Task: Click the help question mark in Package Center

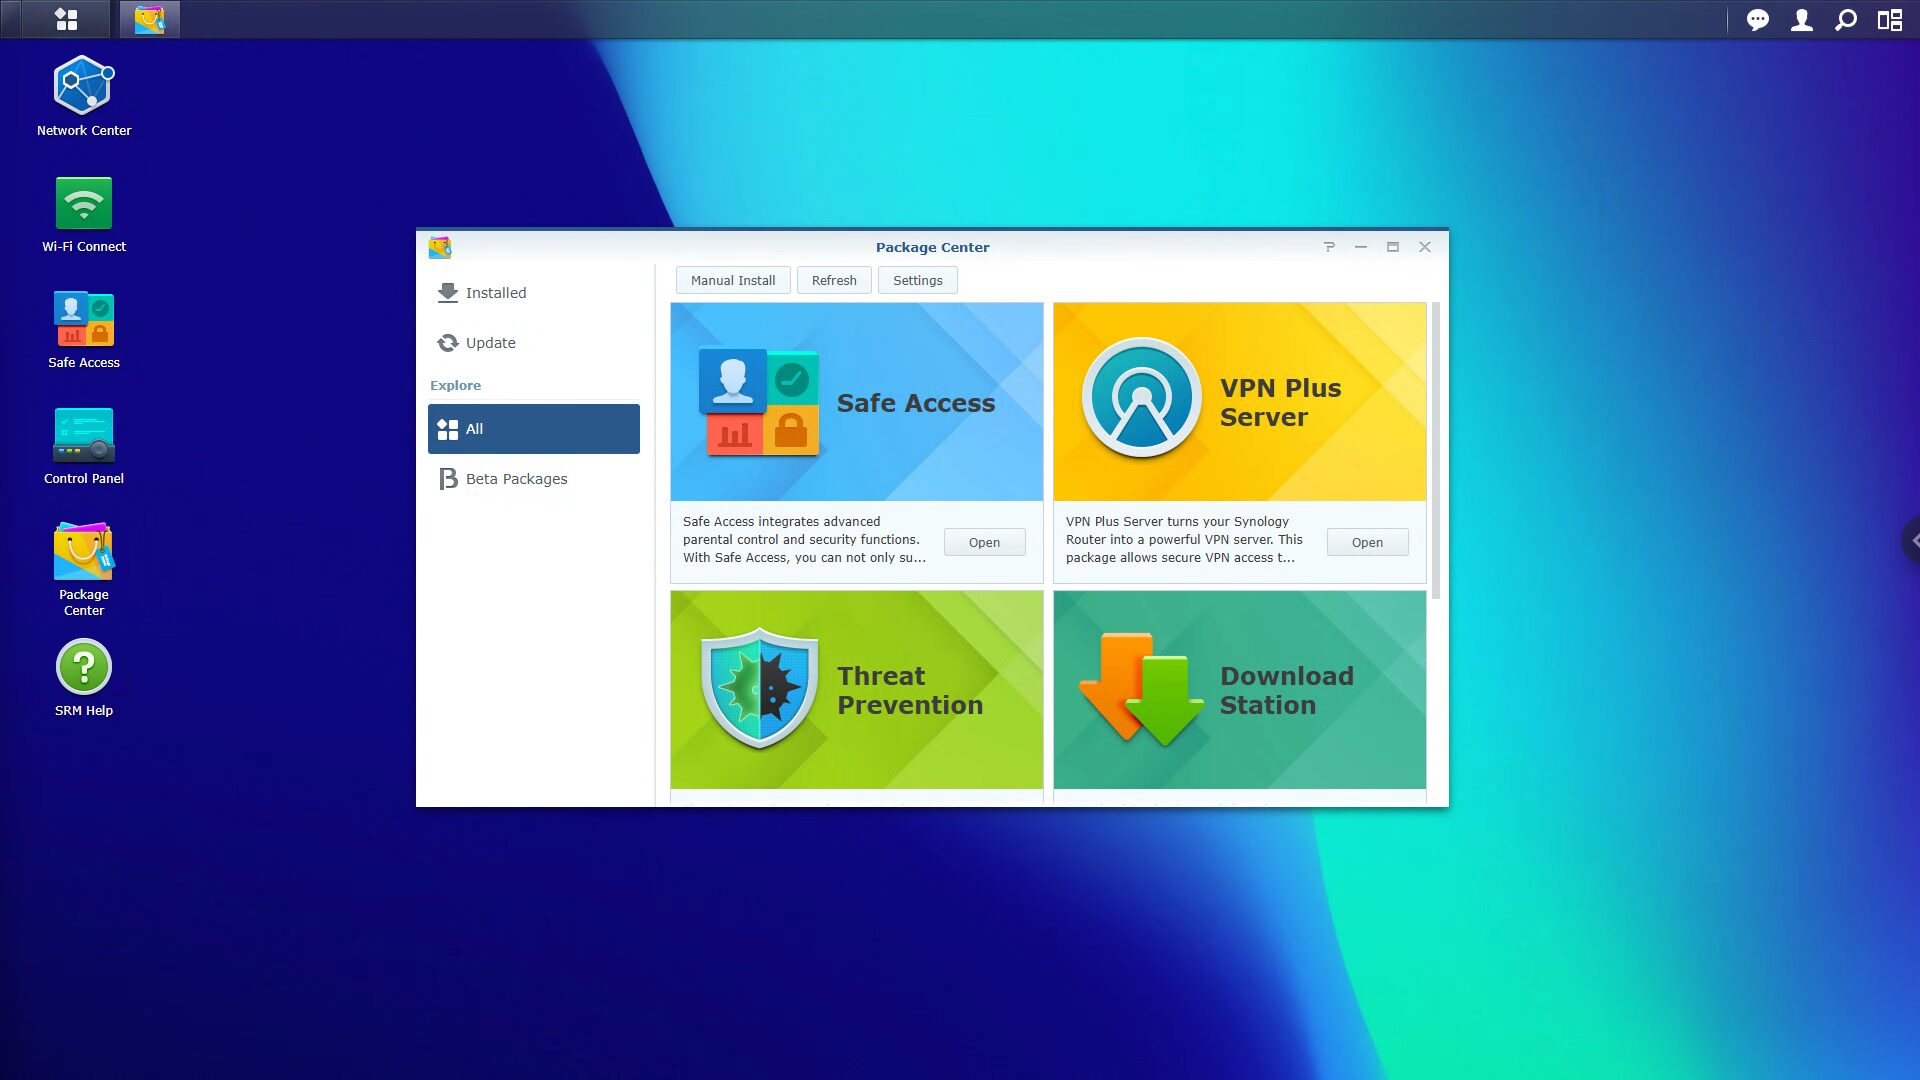Action: coord(1329,247)
